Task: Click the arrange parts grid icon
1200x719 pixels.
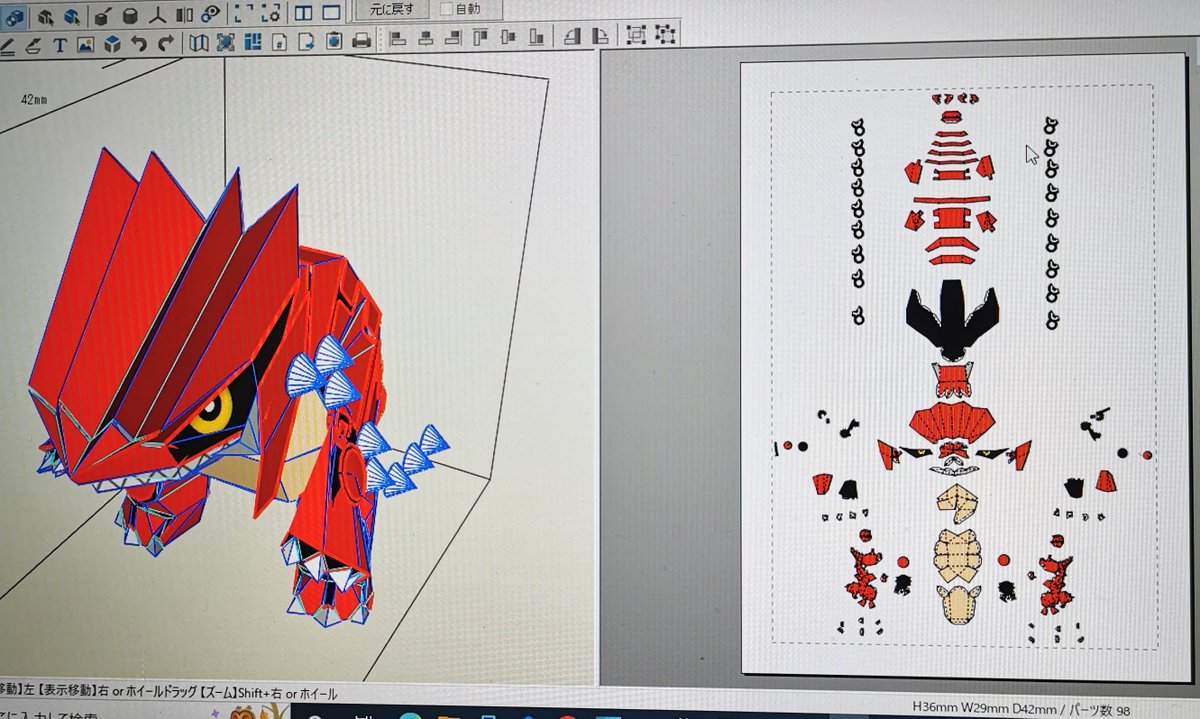Action: (x=252, y=41)
